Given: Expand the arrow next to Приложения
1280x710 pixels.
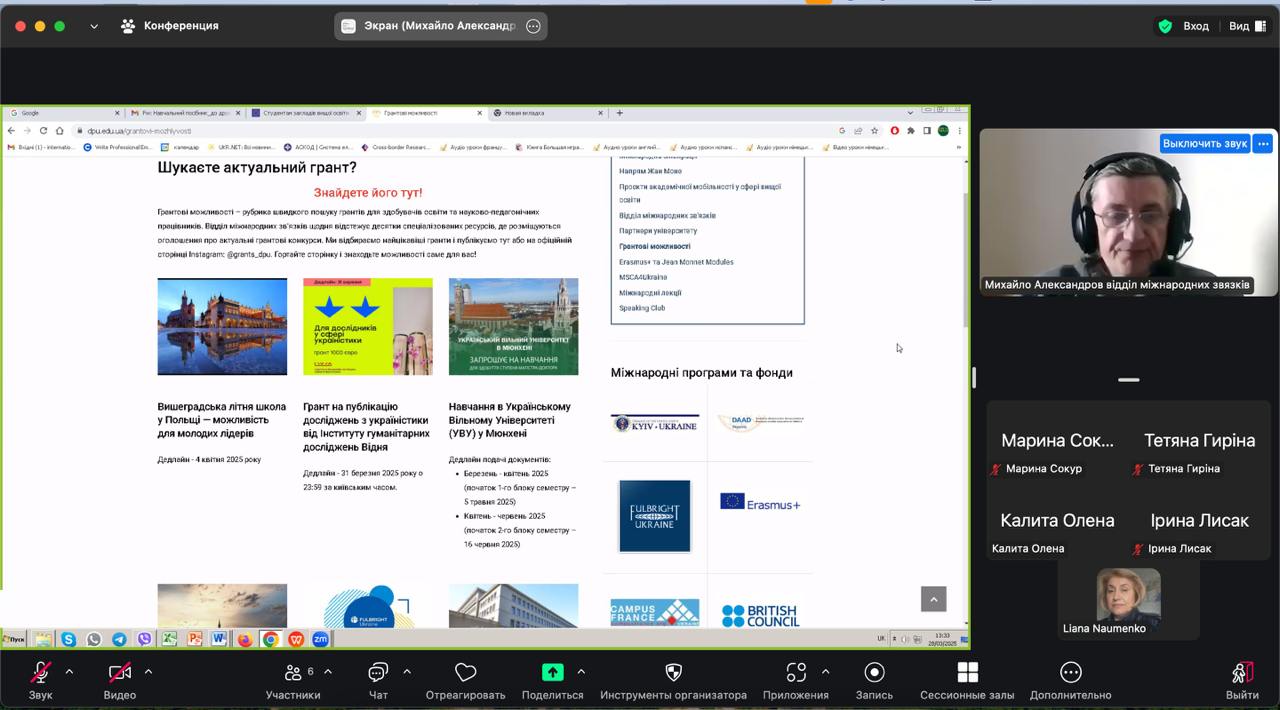Looking at the screenshot, I should (825, 671).
